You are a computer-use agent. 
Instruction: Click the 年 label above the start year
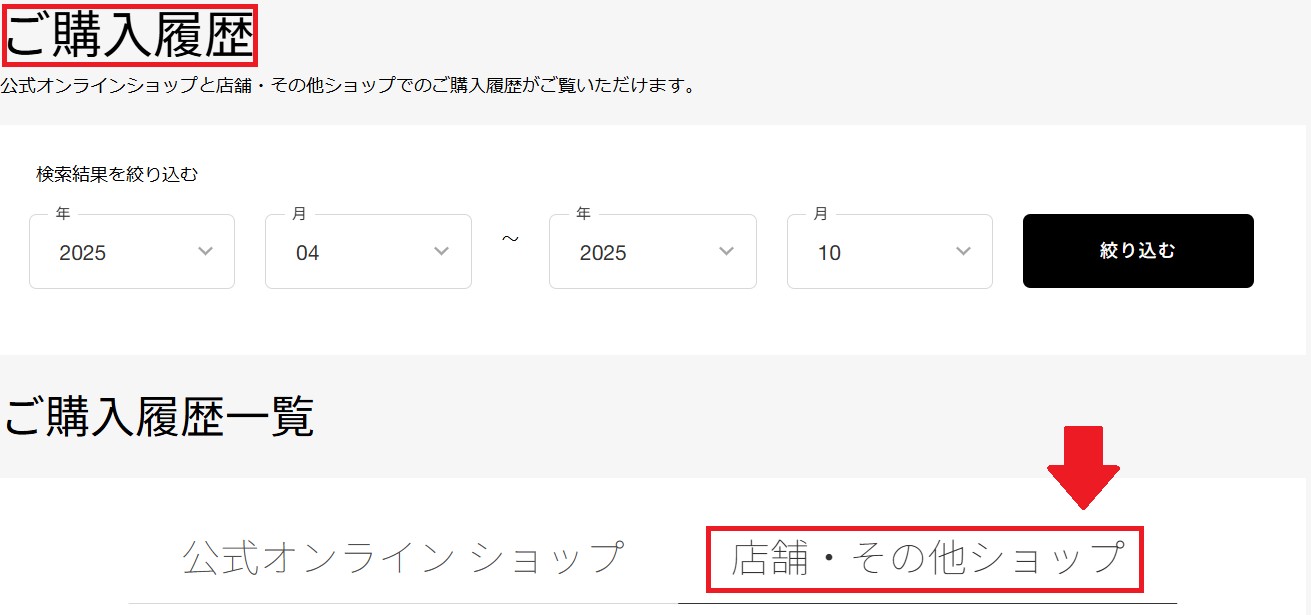[x=63, y=214]
